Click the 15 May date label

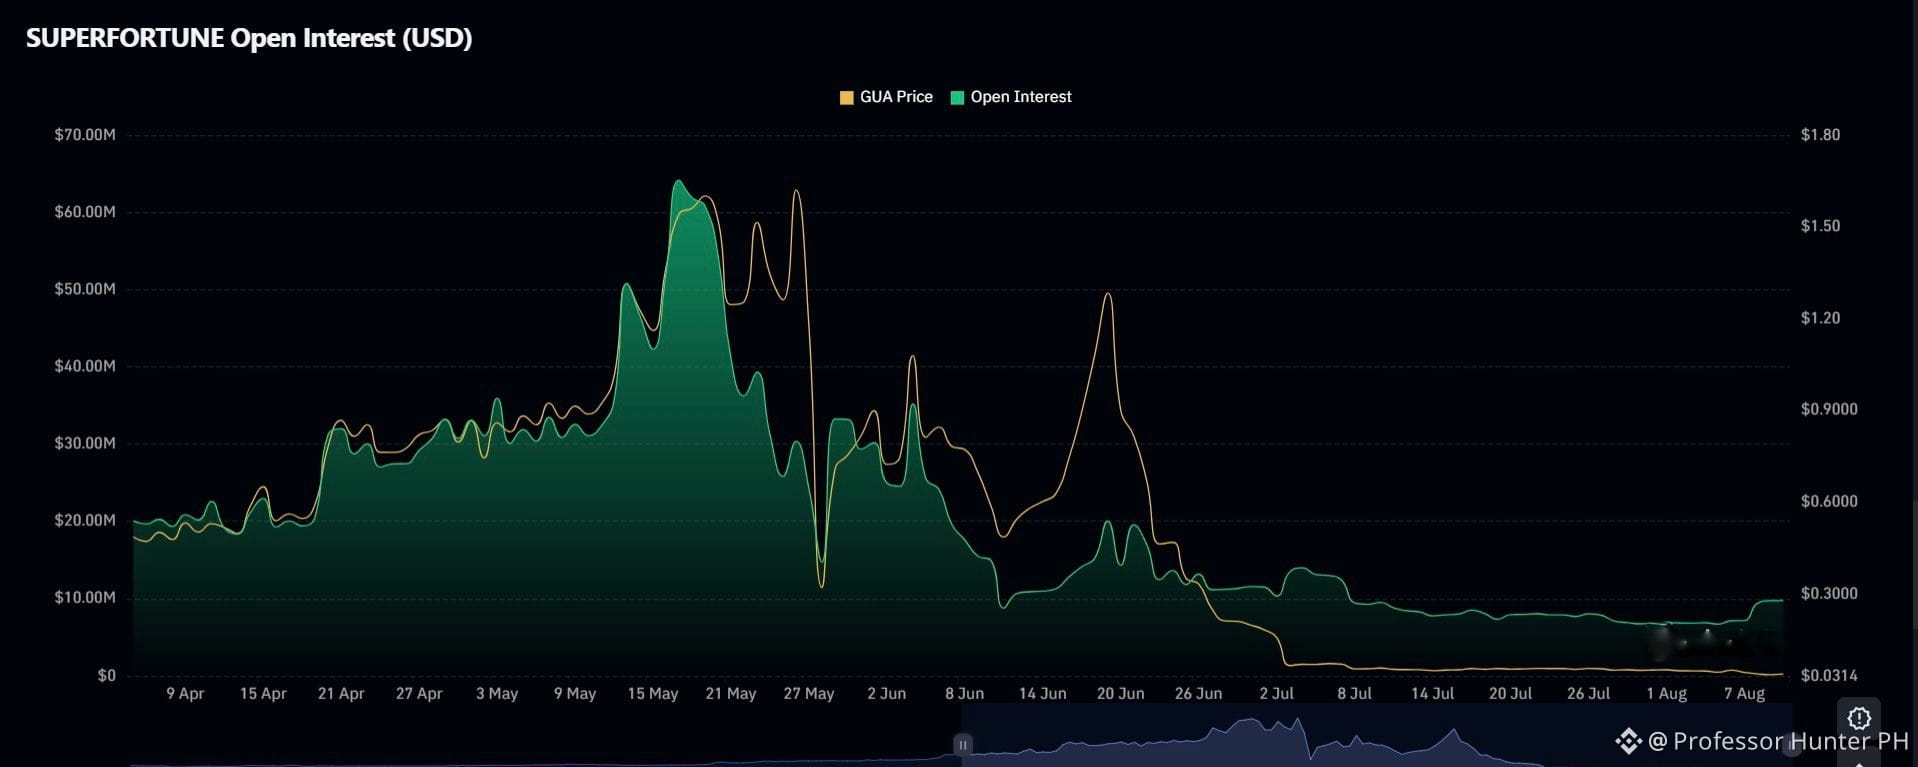point(653,693)
